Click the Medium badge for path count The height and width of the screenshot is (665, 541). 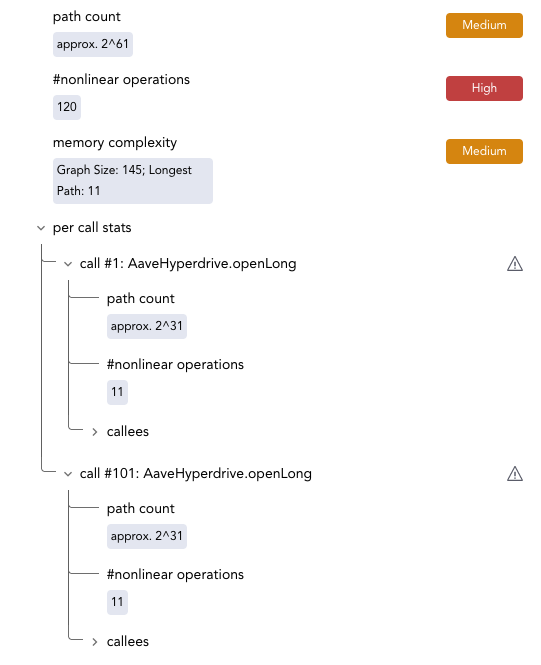(484, 25)
